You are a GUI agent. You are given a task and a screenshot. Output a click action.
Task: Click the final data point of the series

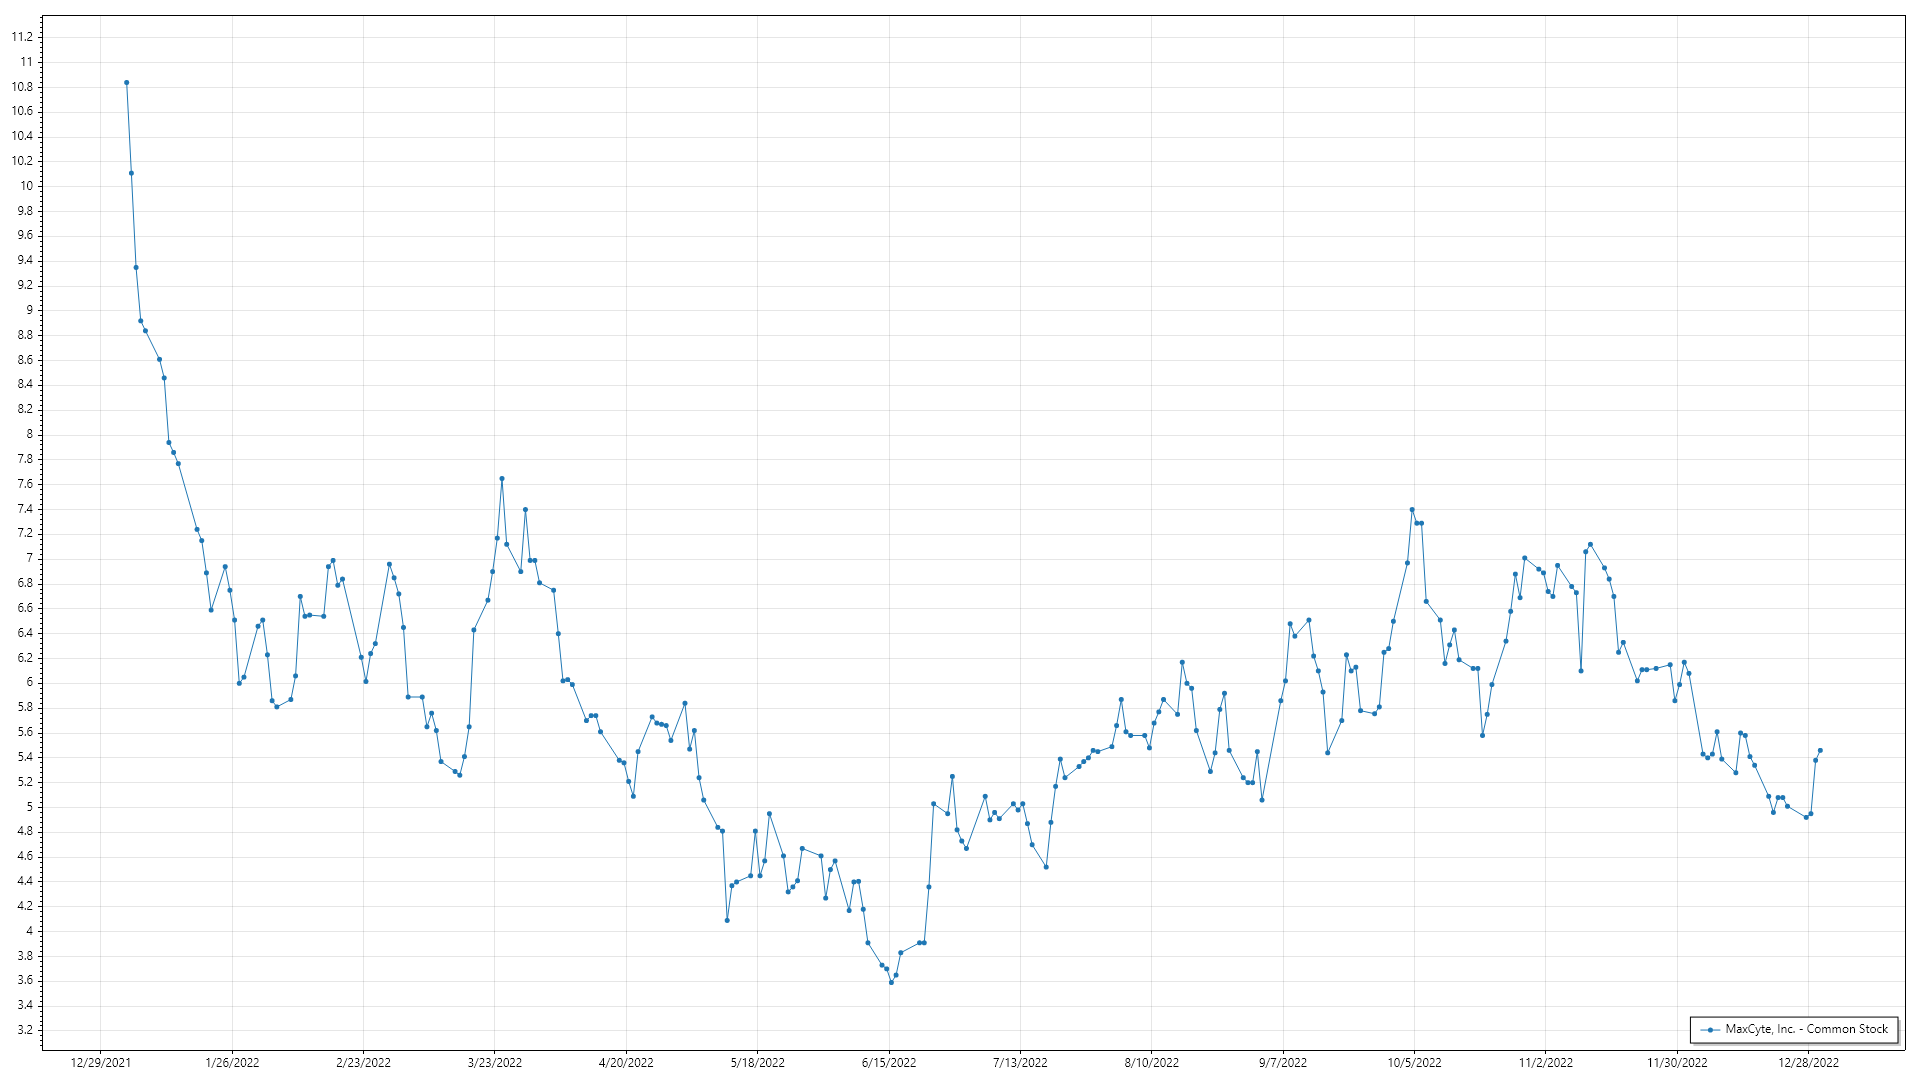[x=1820, y=751]
